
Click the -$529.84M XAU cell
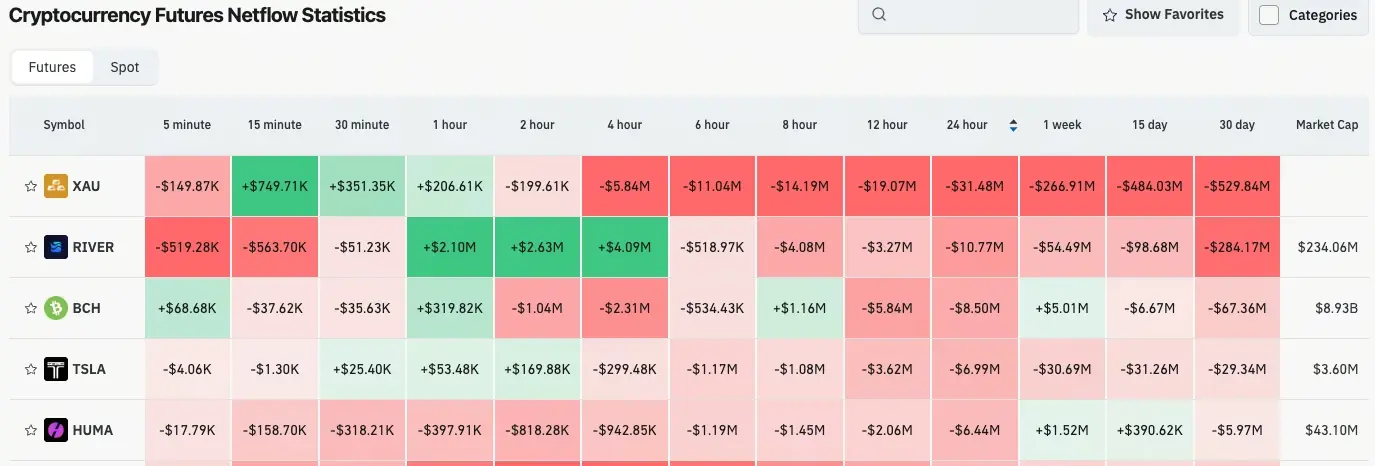tap(1237, 186)
